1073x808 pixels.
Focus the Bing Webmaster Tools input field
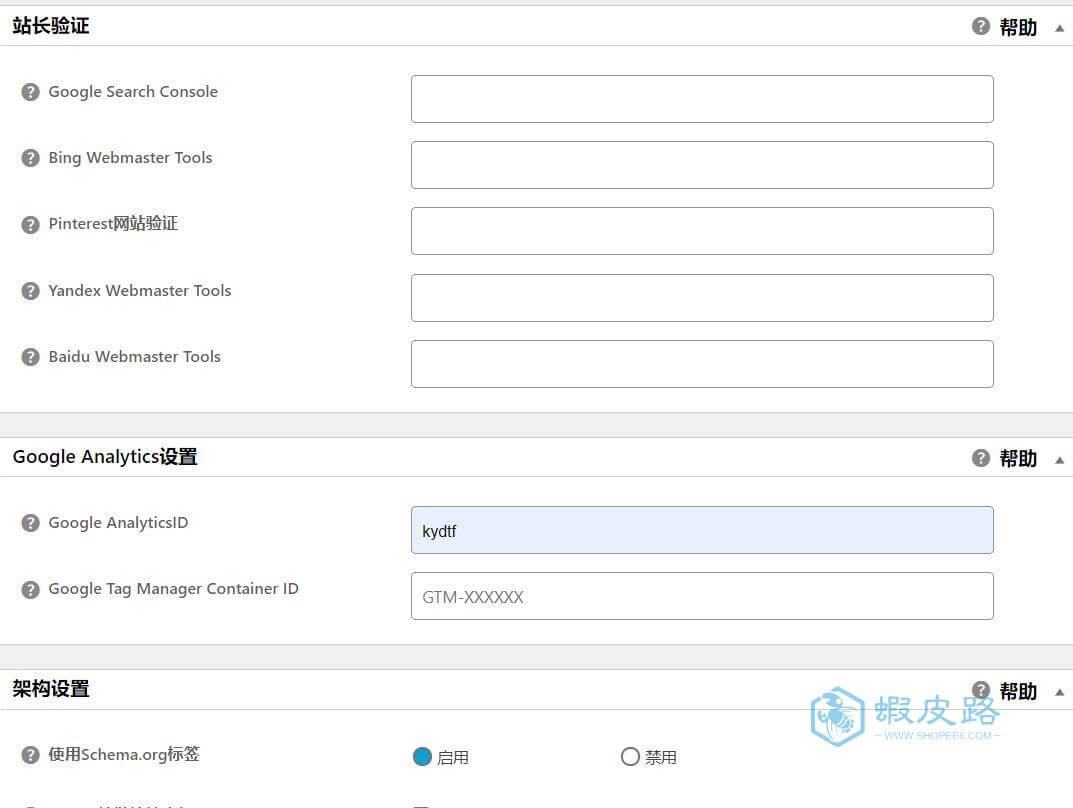point(702,165)
